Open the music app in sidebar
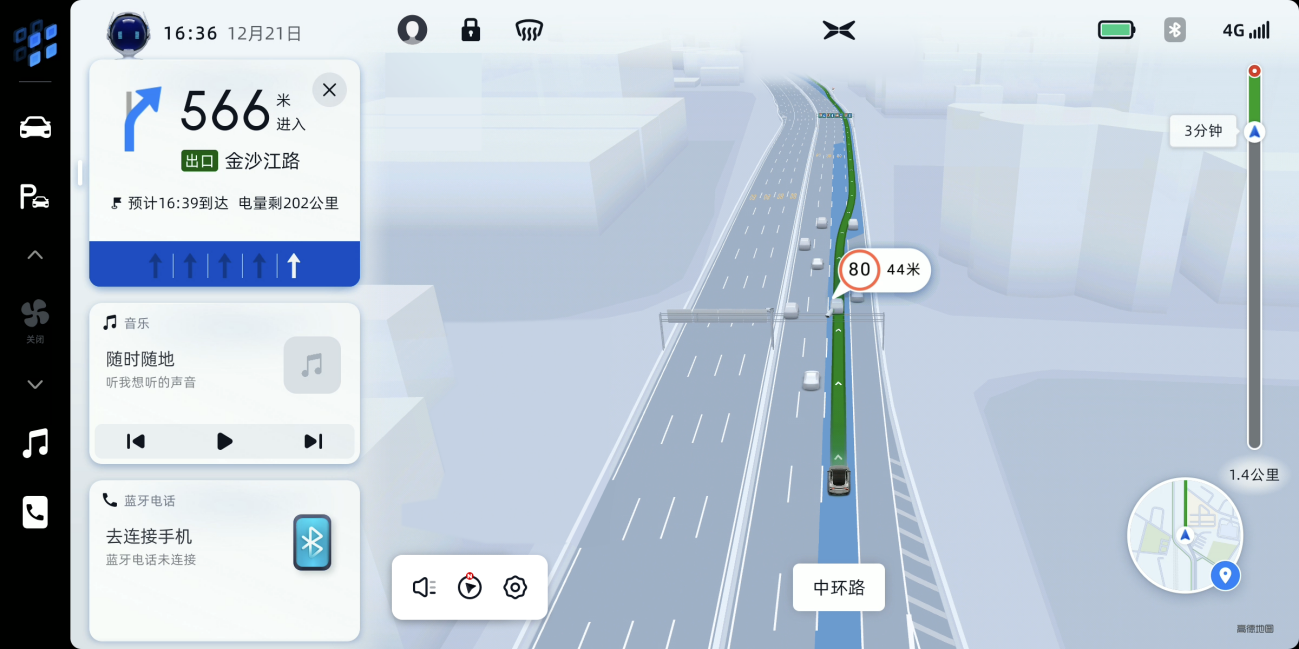Viewport: 1299px width, 649px height. pyautogui.click(x=35, y=442)
